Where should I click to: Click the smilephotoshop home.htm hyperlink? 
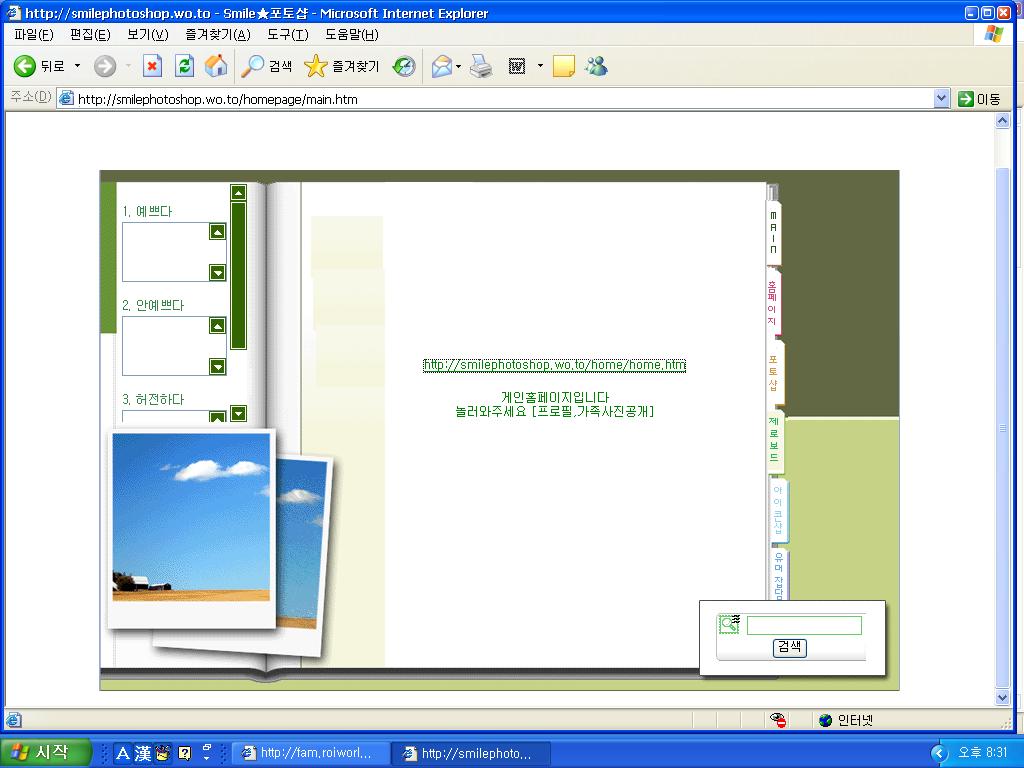click(x=554, y=365)
